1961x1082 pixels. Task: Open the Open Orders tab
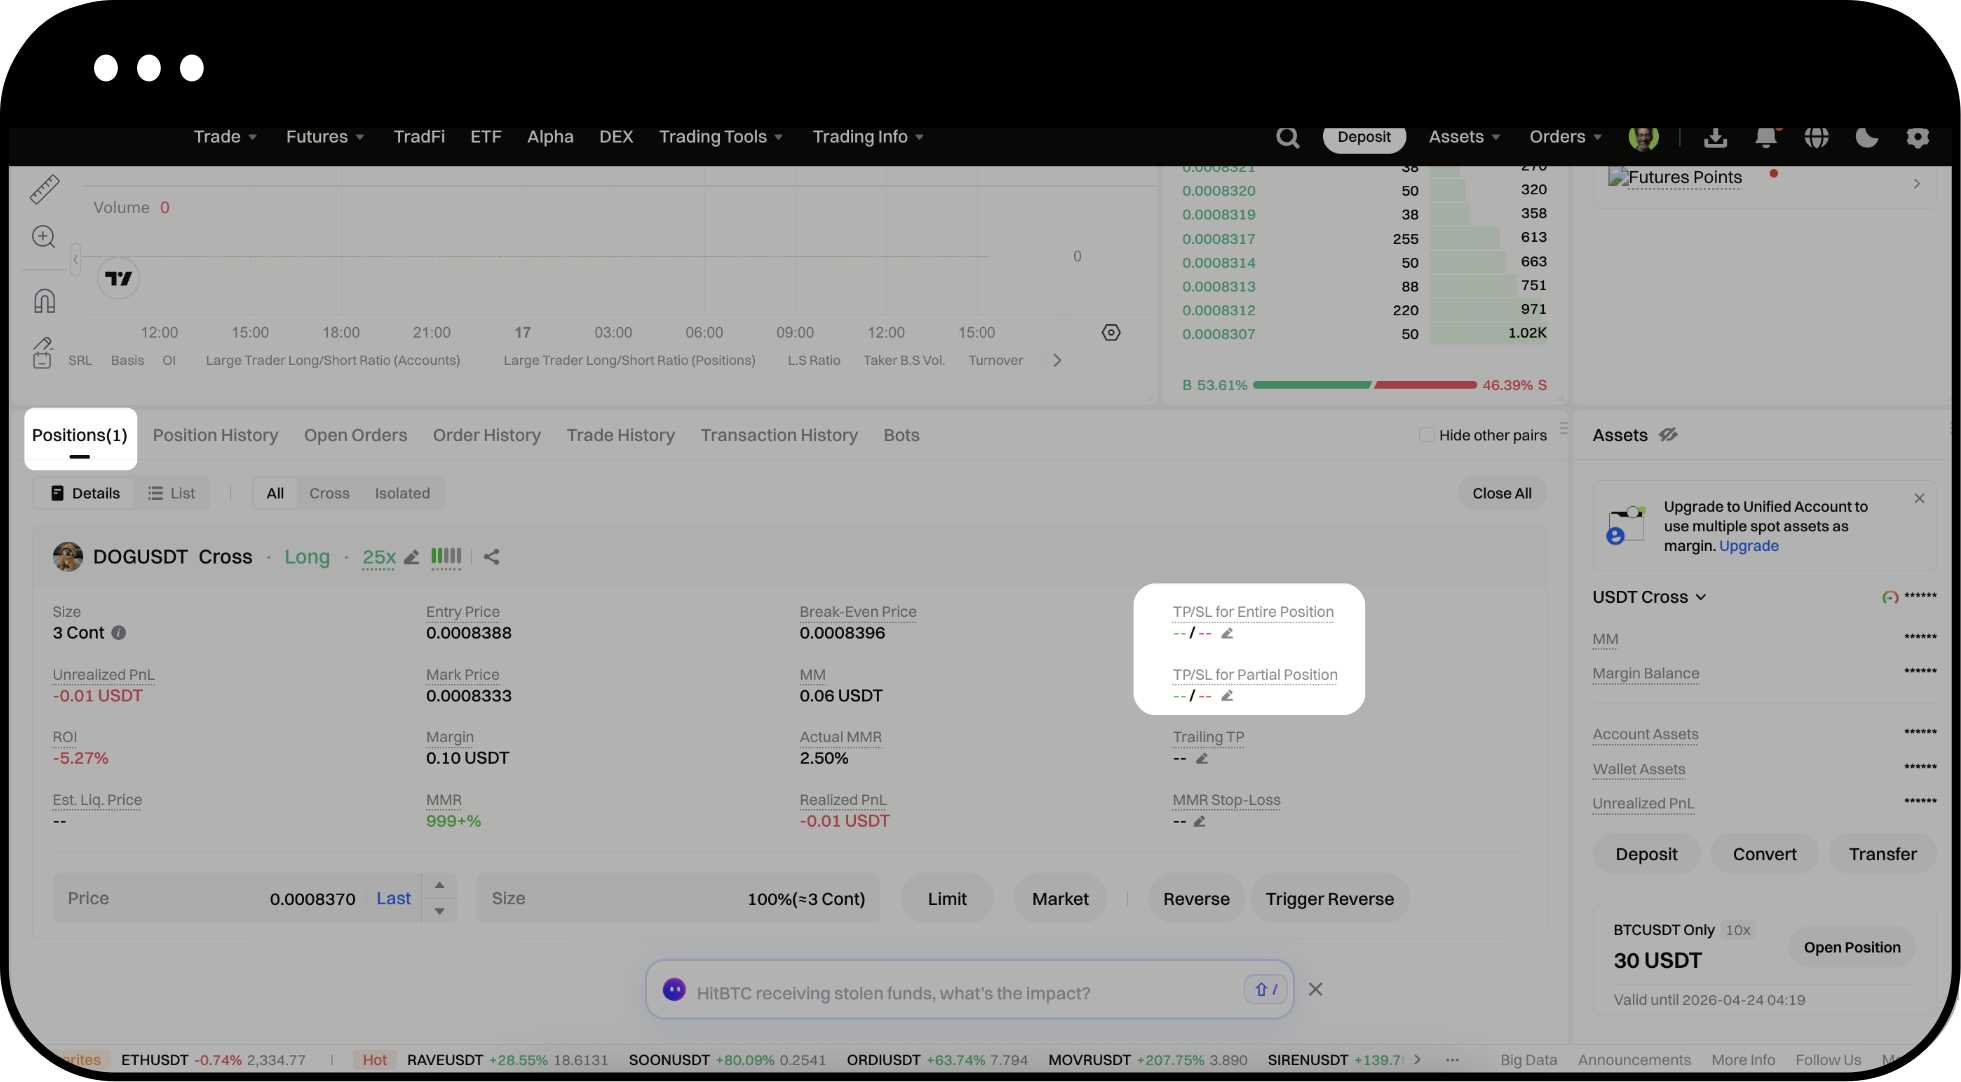355,435
